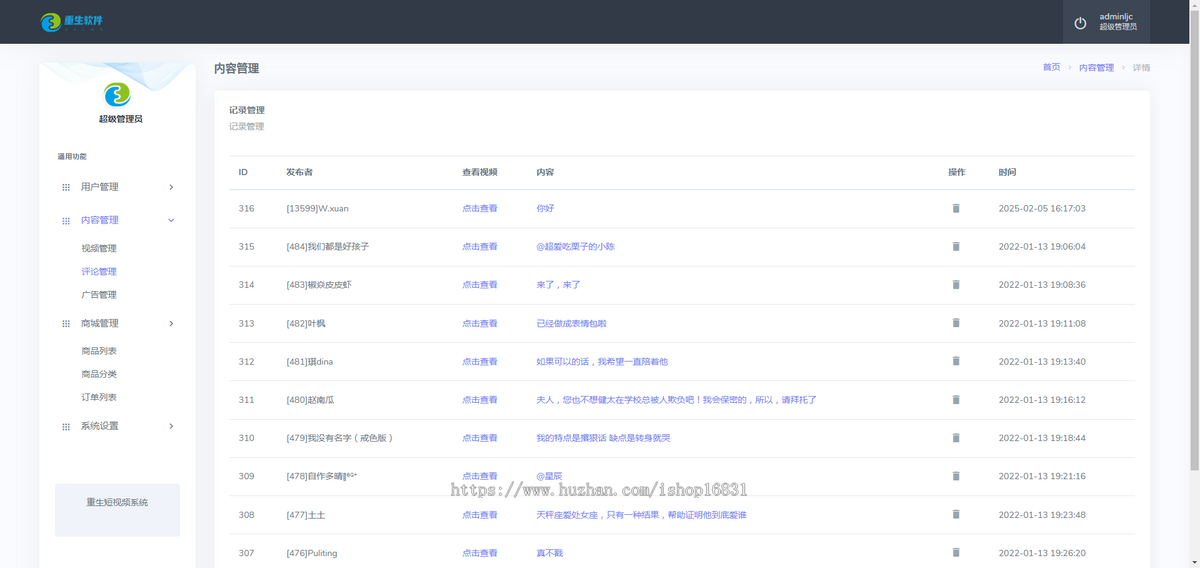Expand the 用户管理 menu
Viewport: 1200px width, 568px height.
tap(171, 187)
